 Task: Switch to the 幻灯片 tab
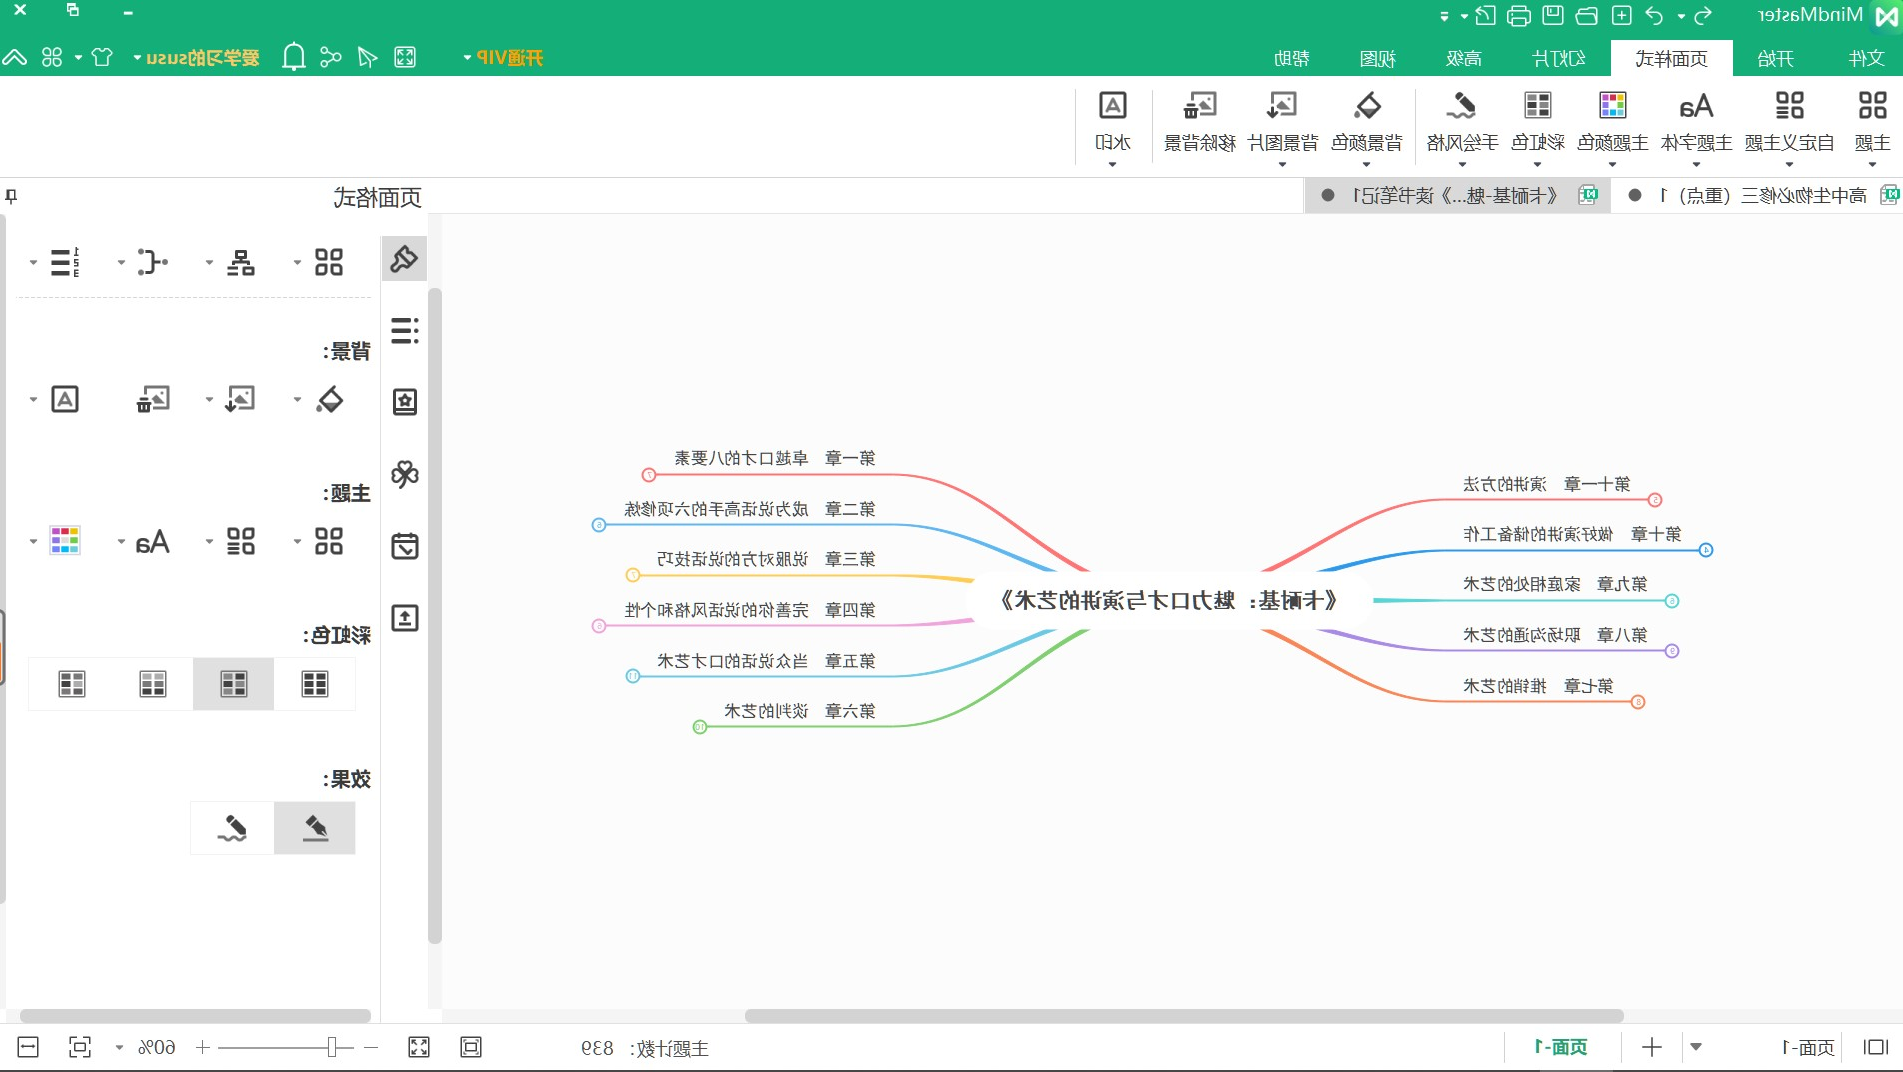[x=1559, y=59]
